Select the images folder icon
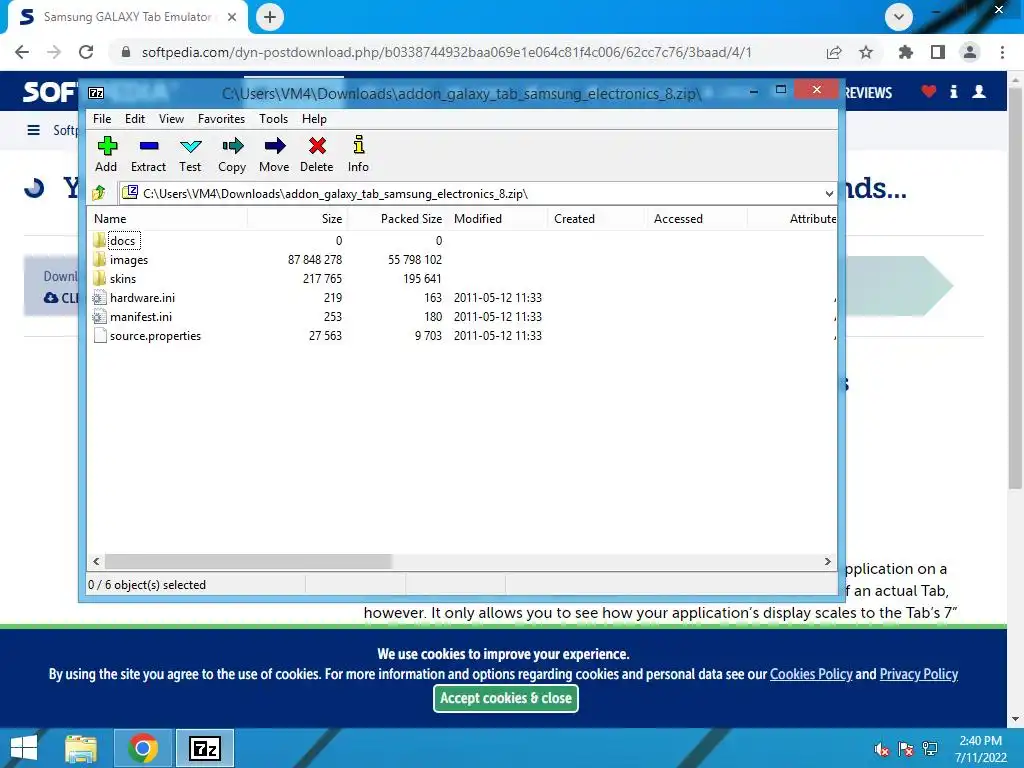This screenshot has width=1024, height=768. (x=99, y=259)
